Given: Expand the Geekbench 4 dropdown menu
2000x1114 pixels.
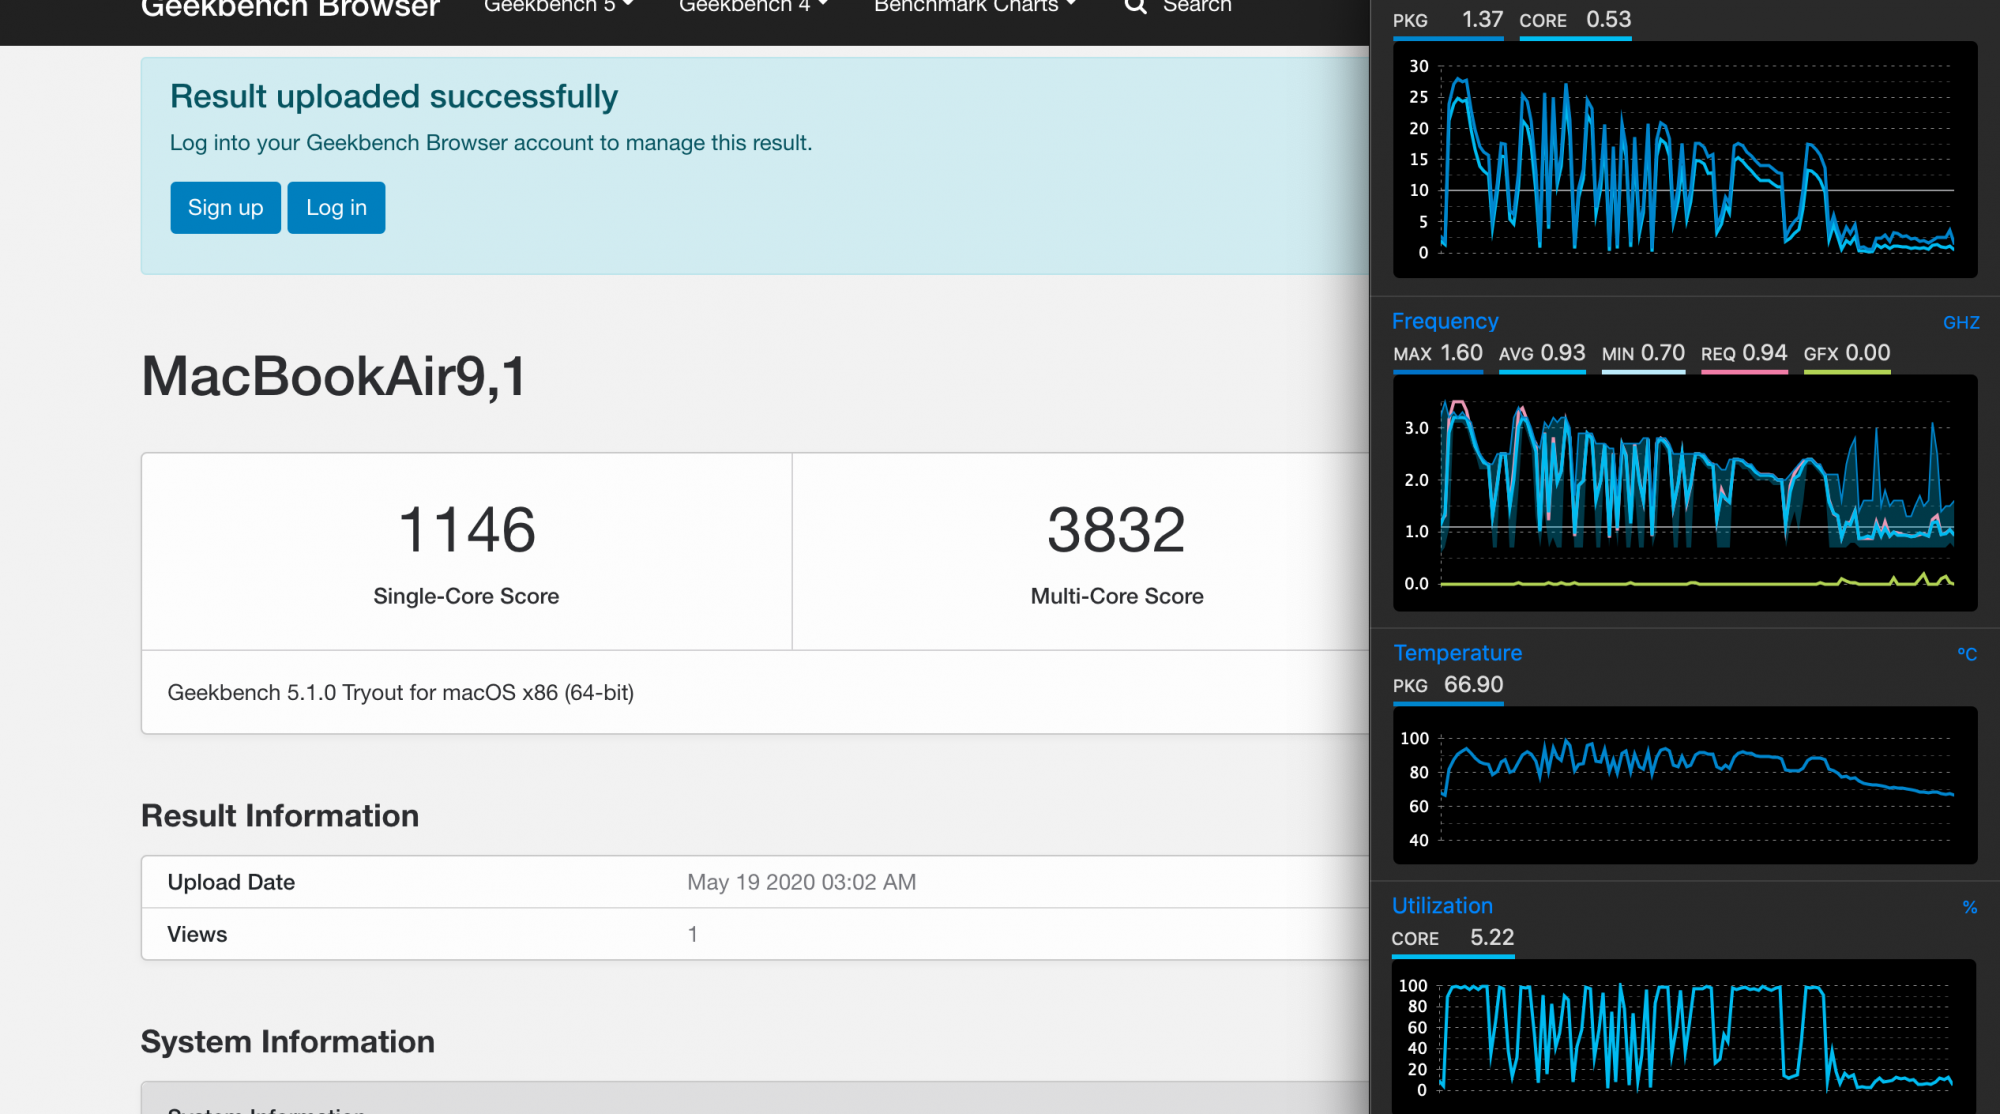Looking at the screenshot, I should (753, 7).
